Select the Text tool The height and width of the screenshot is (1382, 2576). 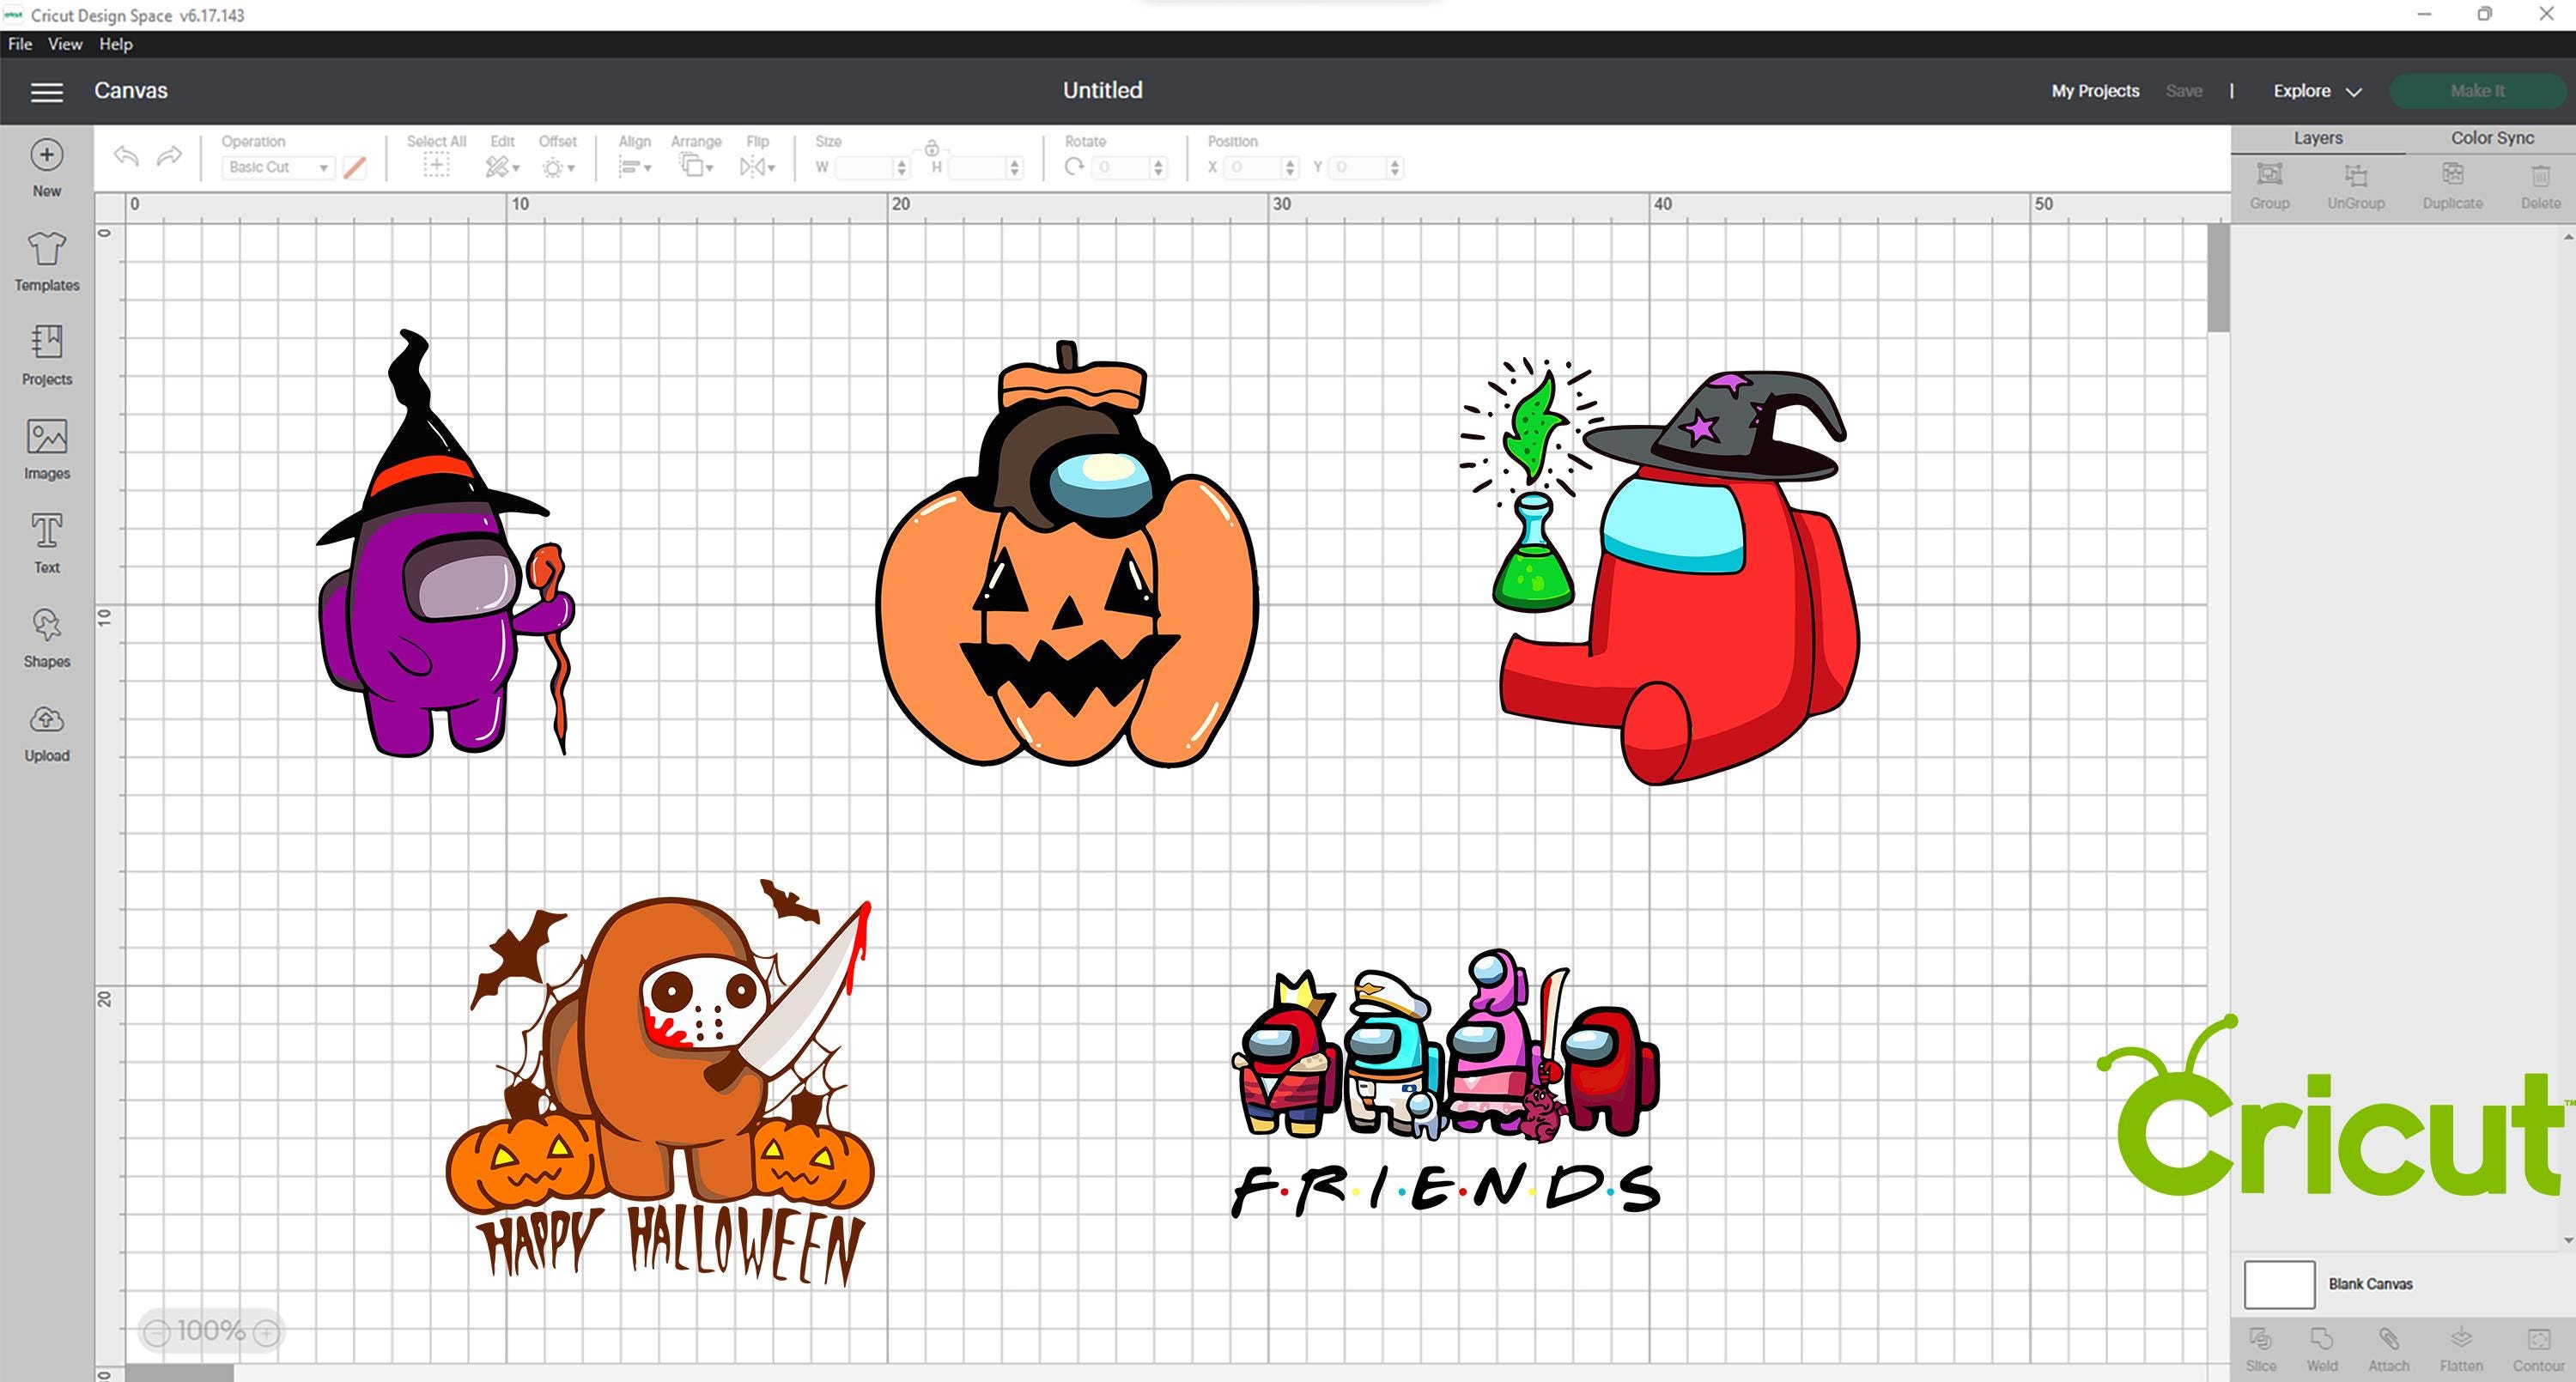click(46, 542)
